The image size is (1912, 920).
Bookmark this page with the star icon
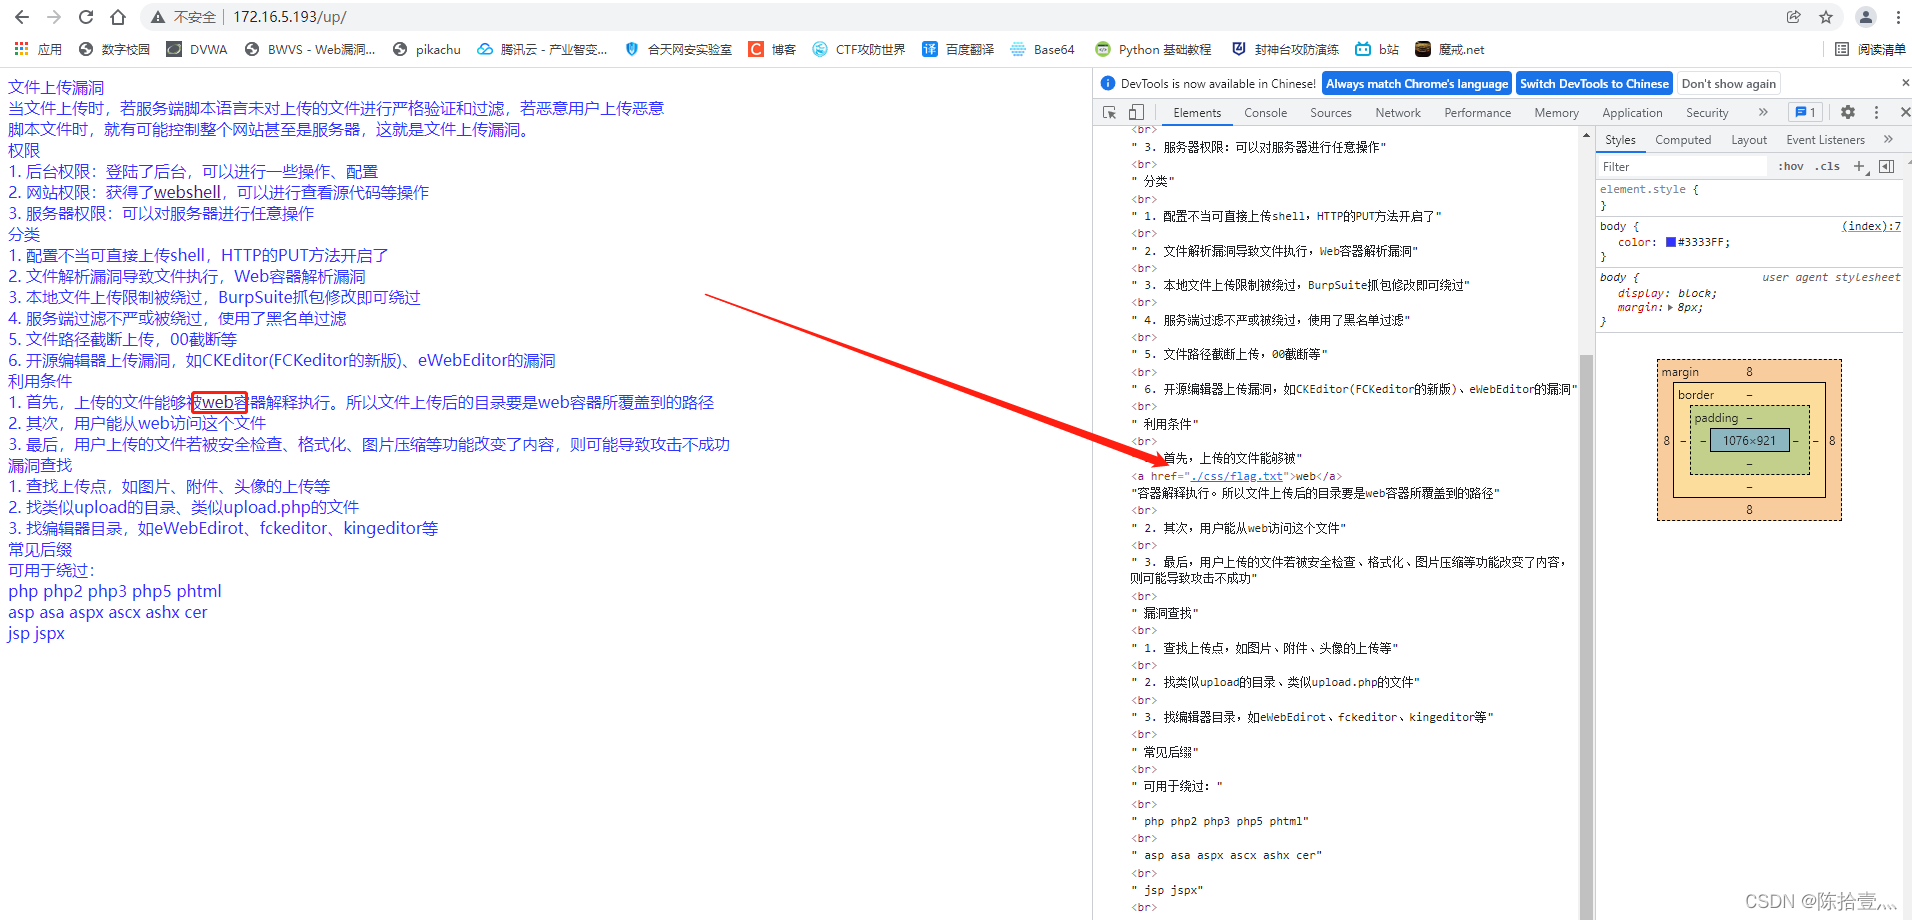tap(1827, 17)
